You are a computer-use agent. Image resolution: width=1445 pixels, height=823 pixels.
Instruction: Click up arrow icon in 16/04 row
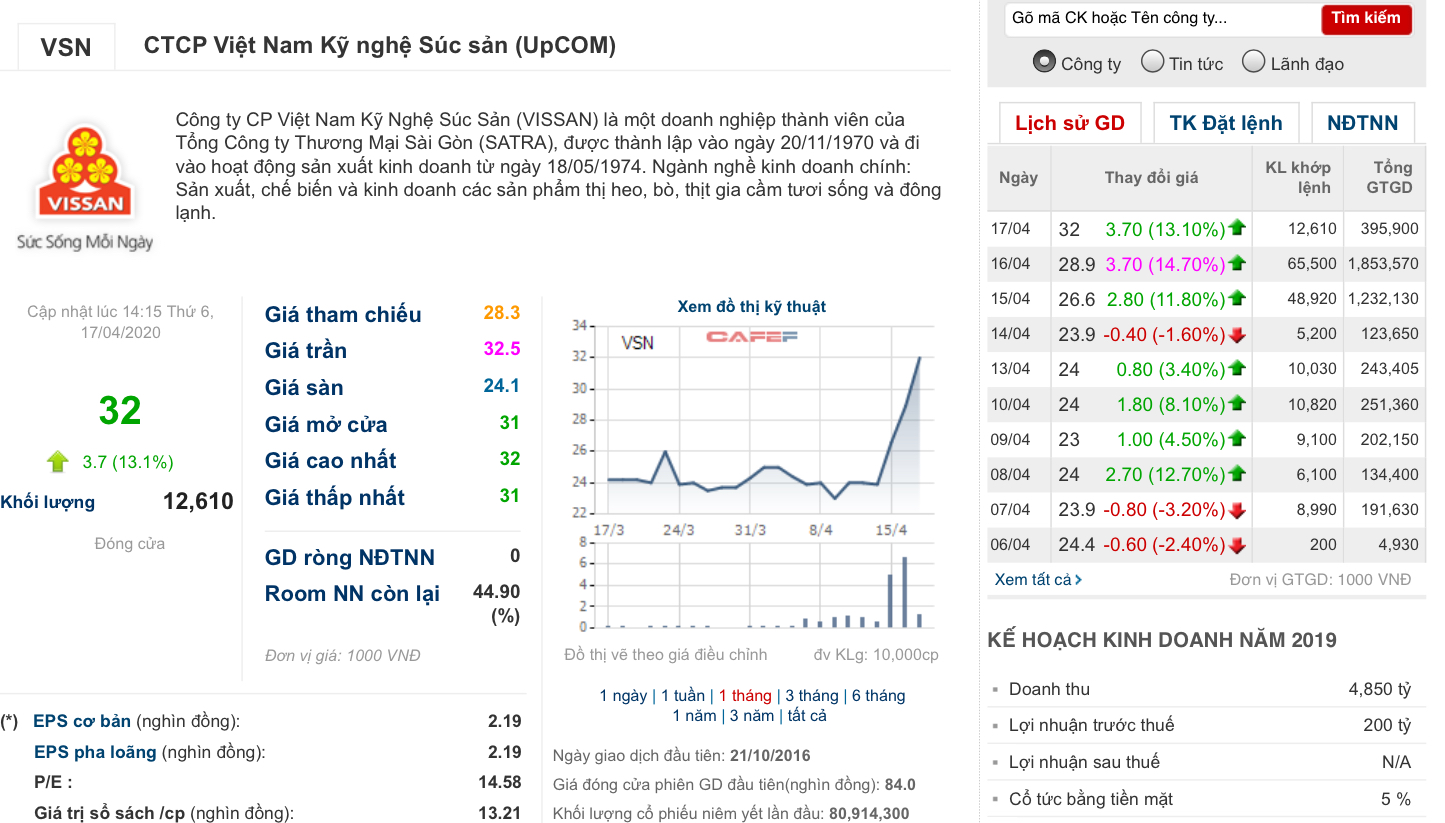click(x=1237, y=263)
